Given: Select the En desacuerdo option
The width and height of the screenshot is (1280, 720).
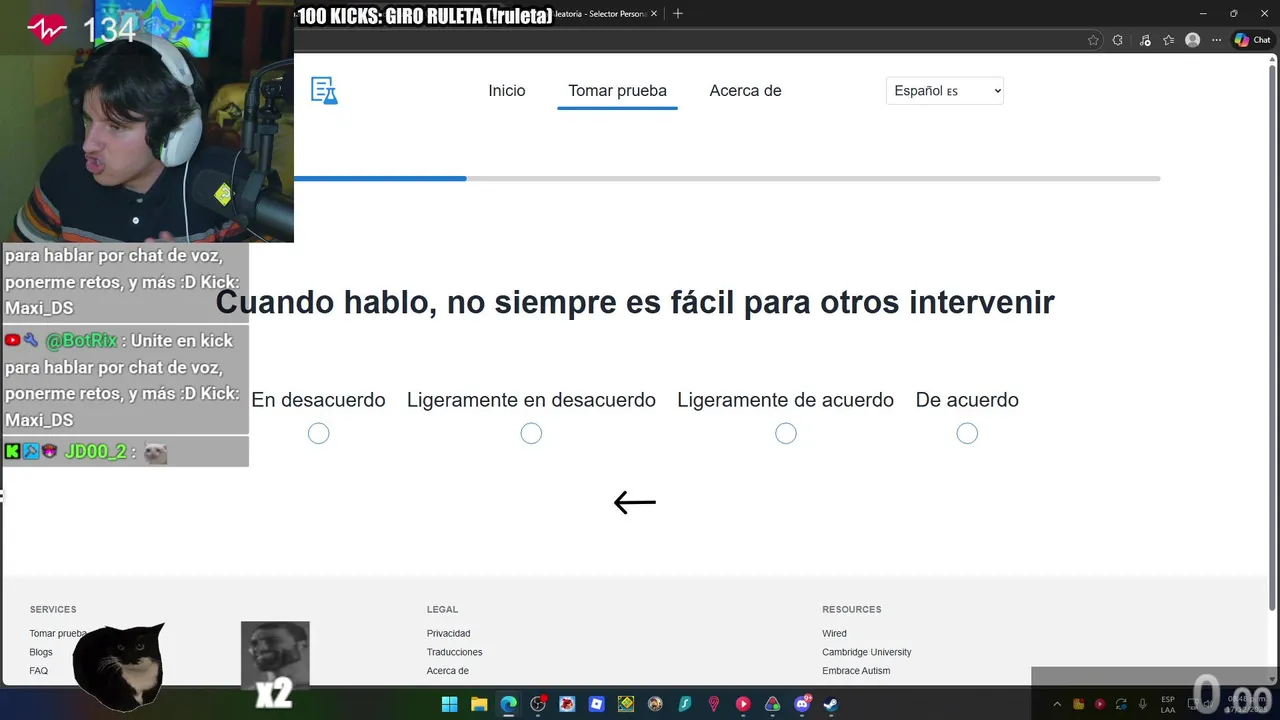Looking at the screenshot, I should point(318,433).
